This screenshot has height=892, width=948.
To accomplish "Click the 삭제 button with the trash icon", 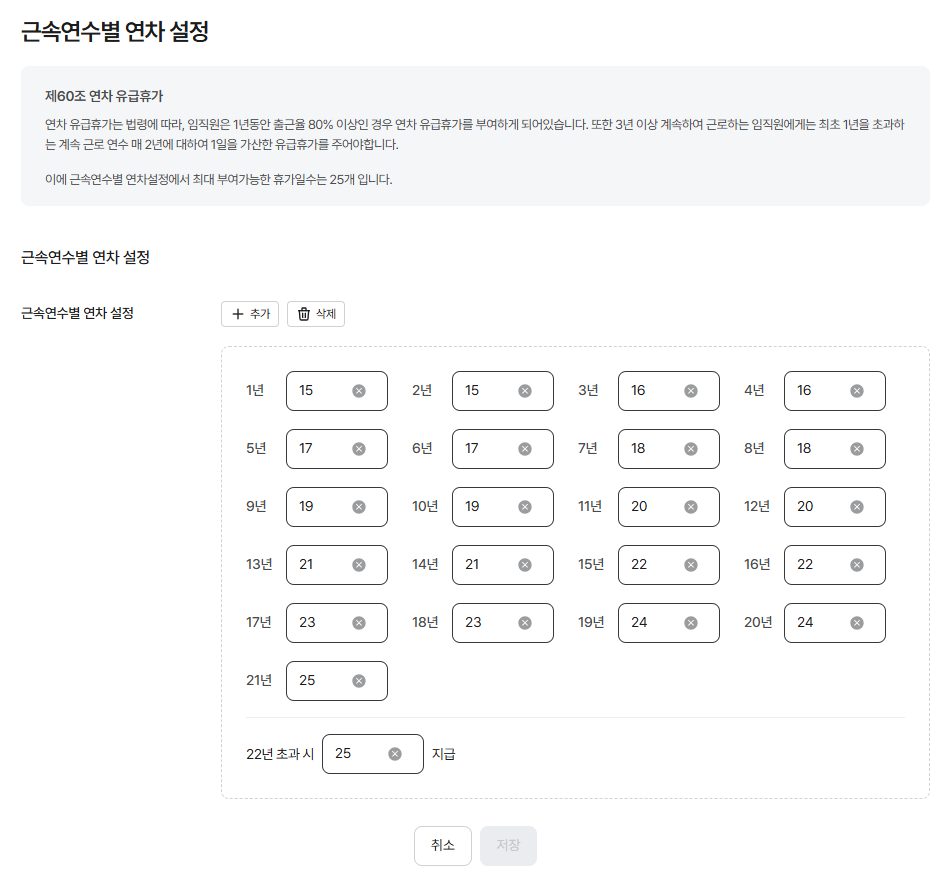I will pos(316,314).
